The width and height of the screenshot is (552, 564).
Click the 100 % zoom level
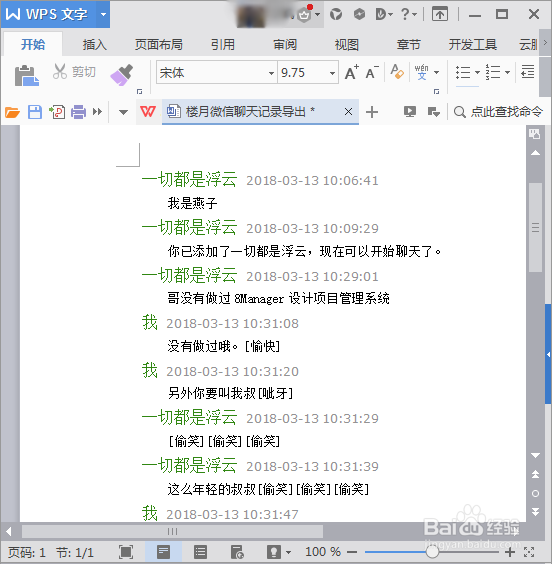(x=323, y=552)
